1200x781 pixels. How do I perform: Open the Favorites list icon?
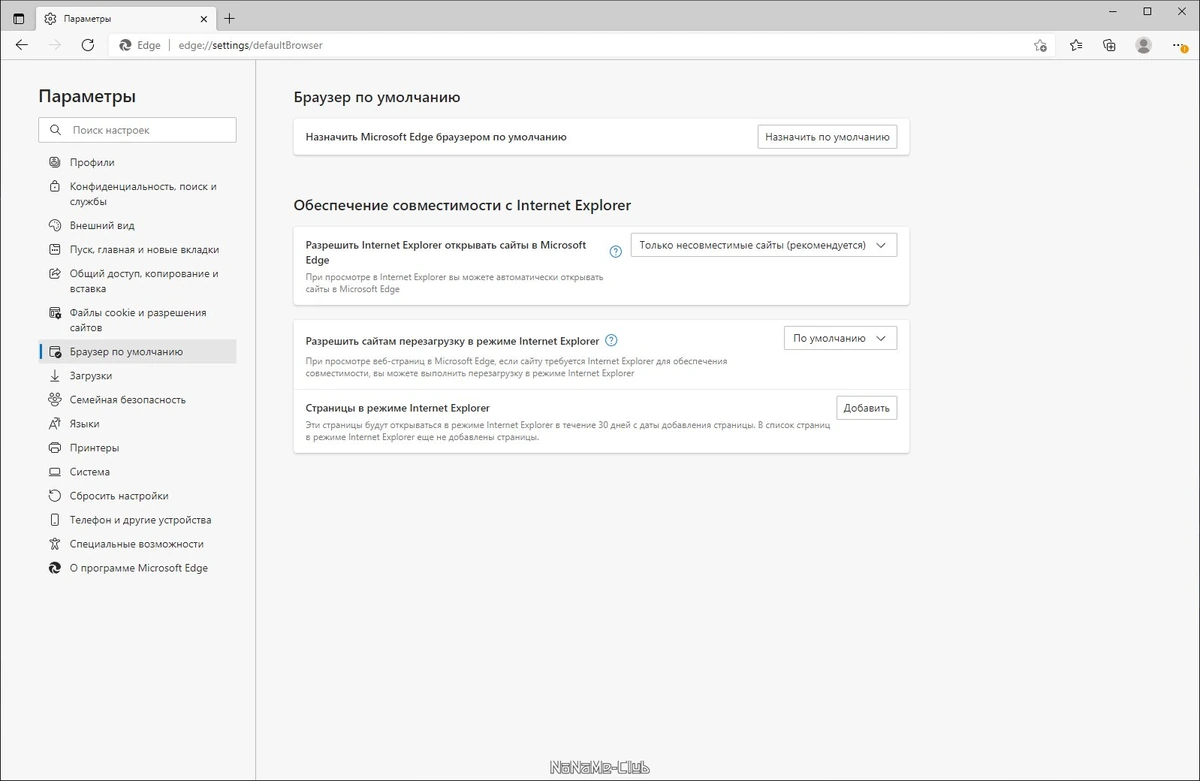coord(1076,45)
